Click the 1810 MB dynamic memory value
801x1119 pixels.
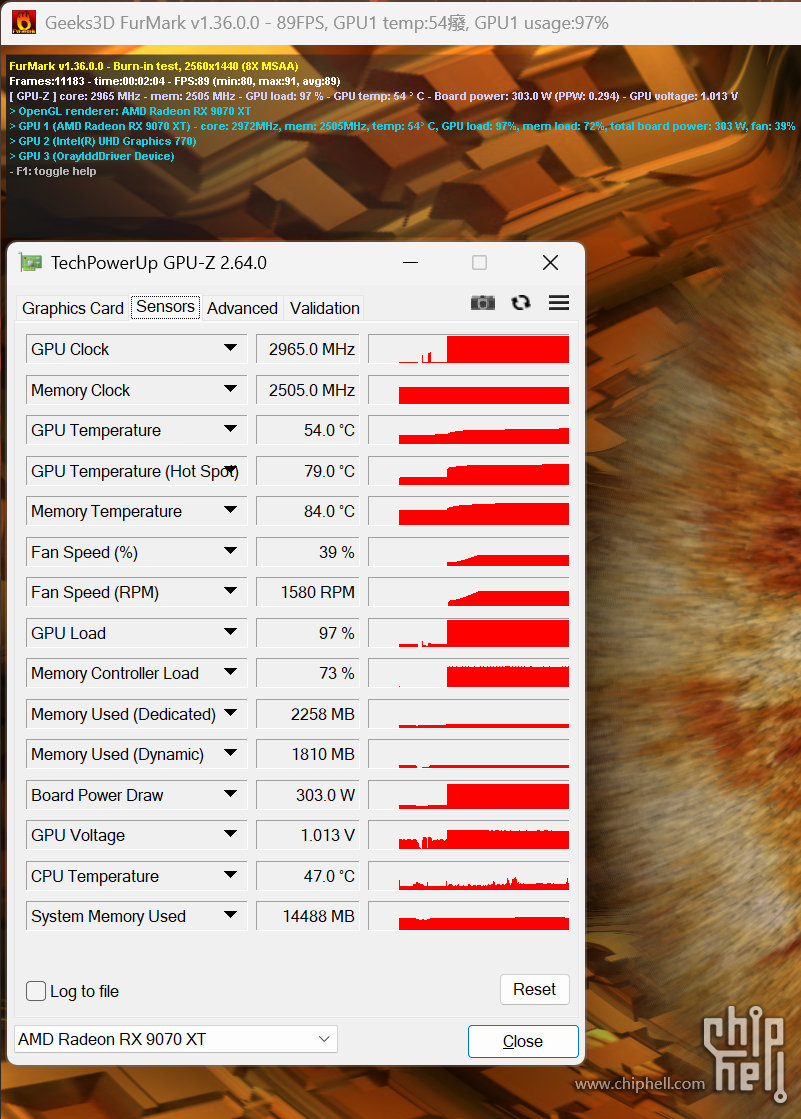pyautogui.click(x=308, y=754)
